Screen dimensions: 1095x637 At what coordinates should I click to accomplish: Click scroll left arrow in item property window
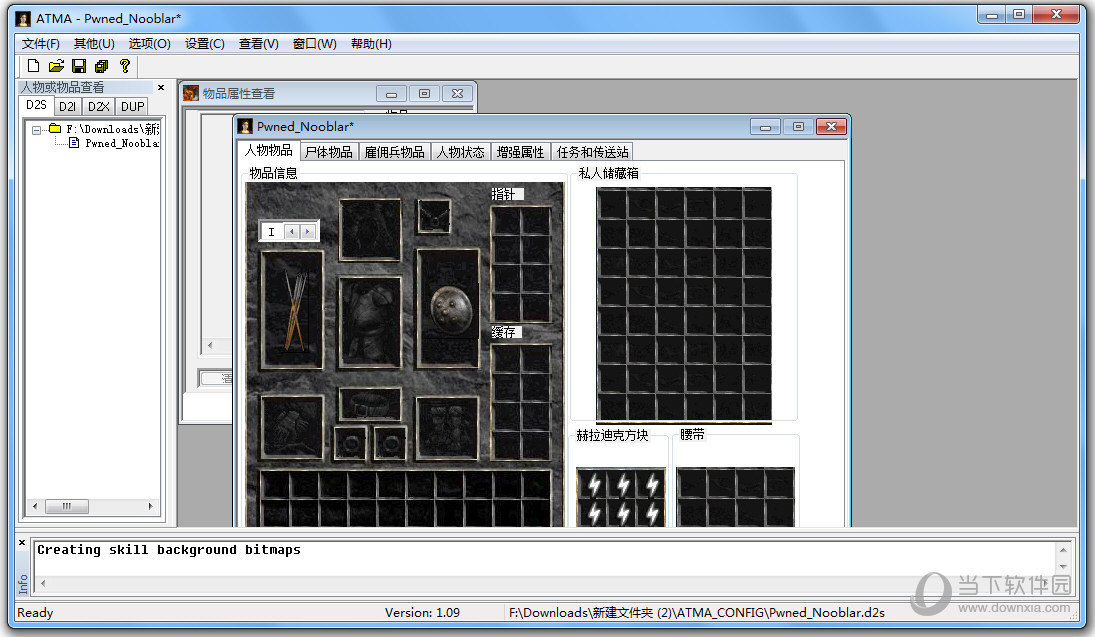click(210, 345)
